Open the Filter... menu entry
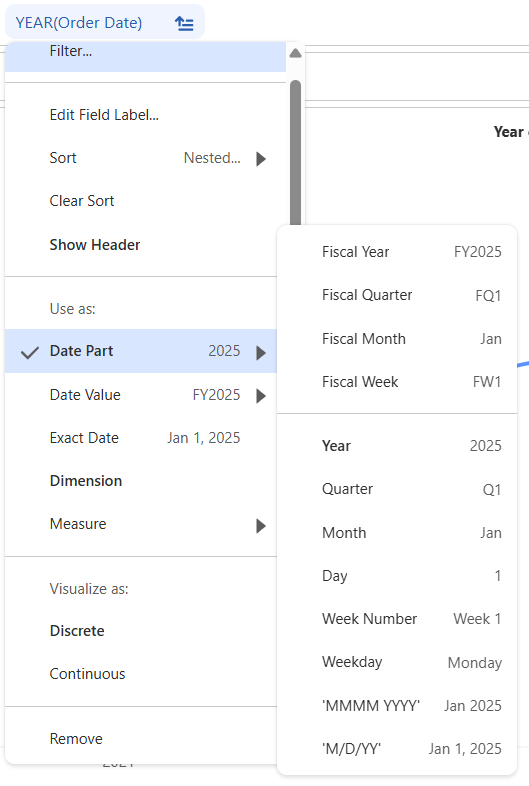529x786 pixels. click(145, 52)
